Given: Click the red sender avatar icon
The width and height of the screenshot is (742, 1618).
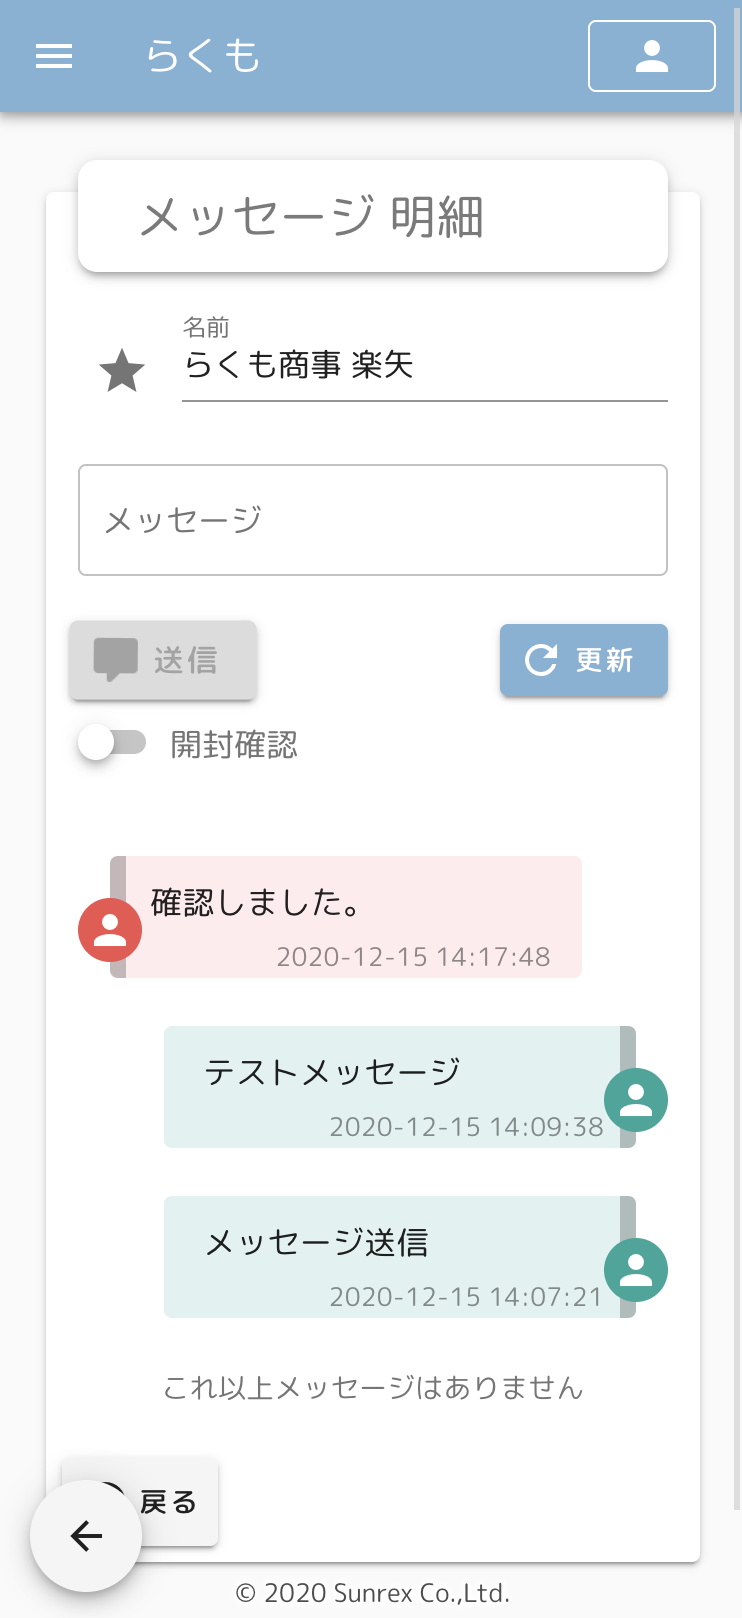Looking at the screenshot, I should point(110,930).
